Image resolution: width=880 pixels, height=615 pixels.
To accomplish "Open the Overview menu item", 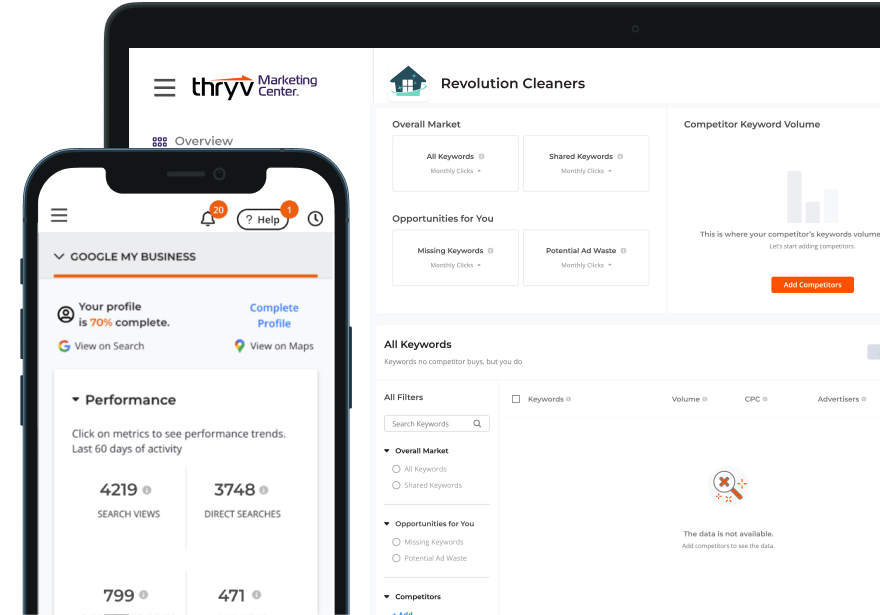I will pyautogui.click(x=193, y=141).
